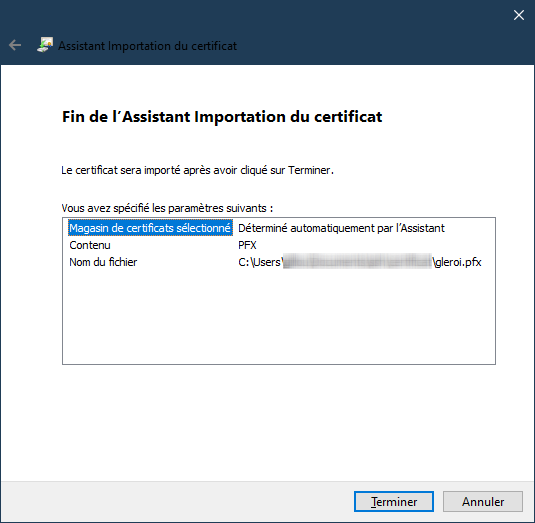Click the certificate import wizard icon

pos(45,45)
